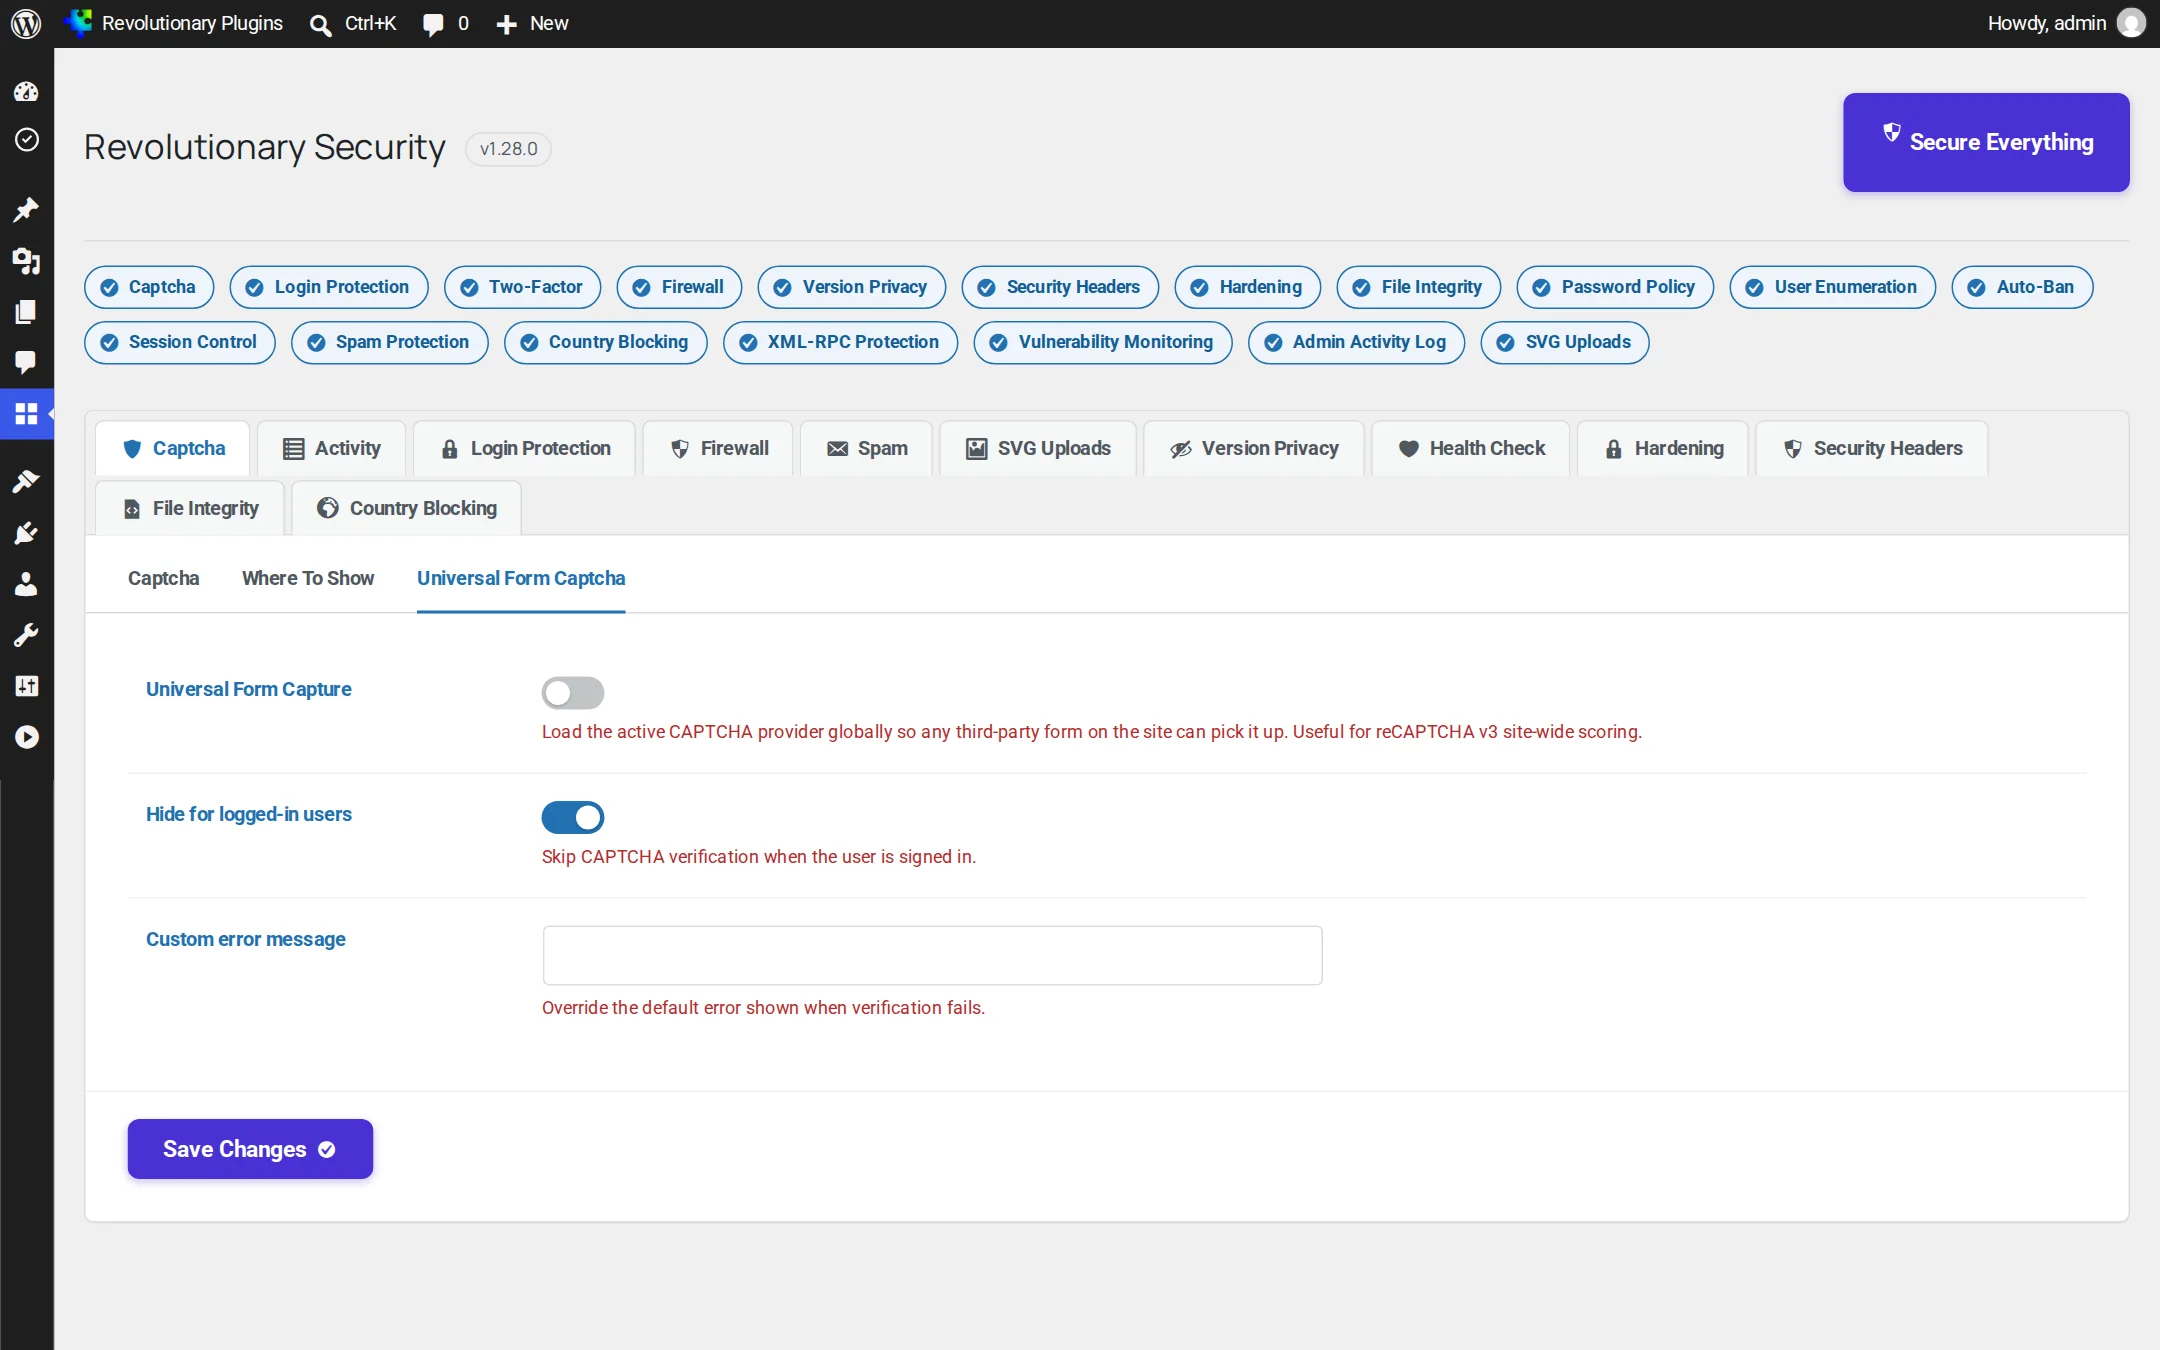Image resolution: width=2160 pixels, height=1350 pixels.
Task: Turn off Hide for logged-in users switch
Action: tap(573, 817)
